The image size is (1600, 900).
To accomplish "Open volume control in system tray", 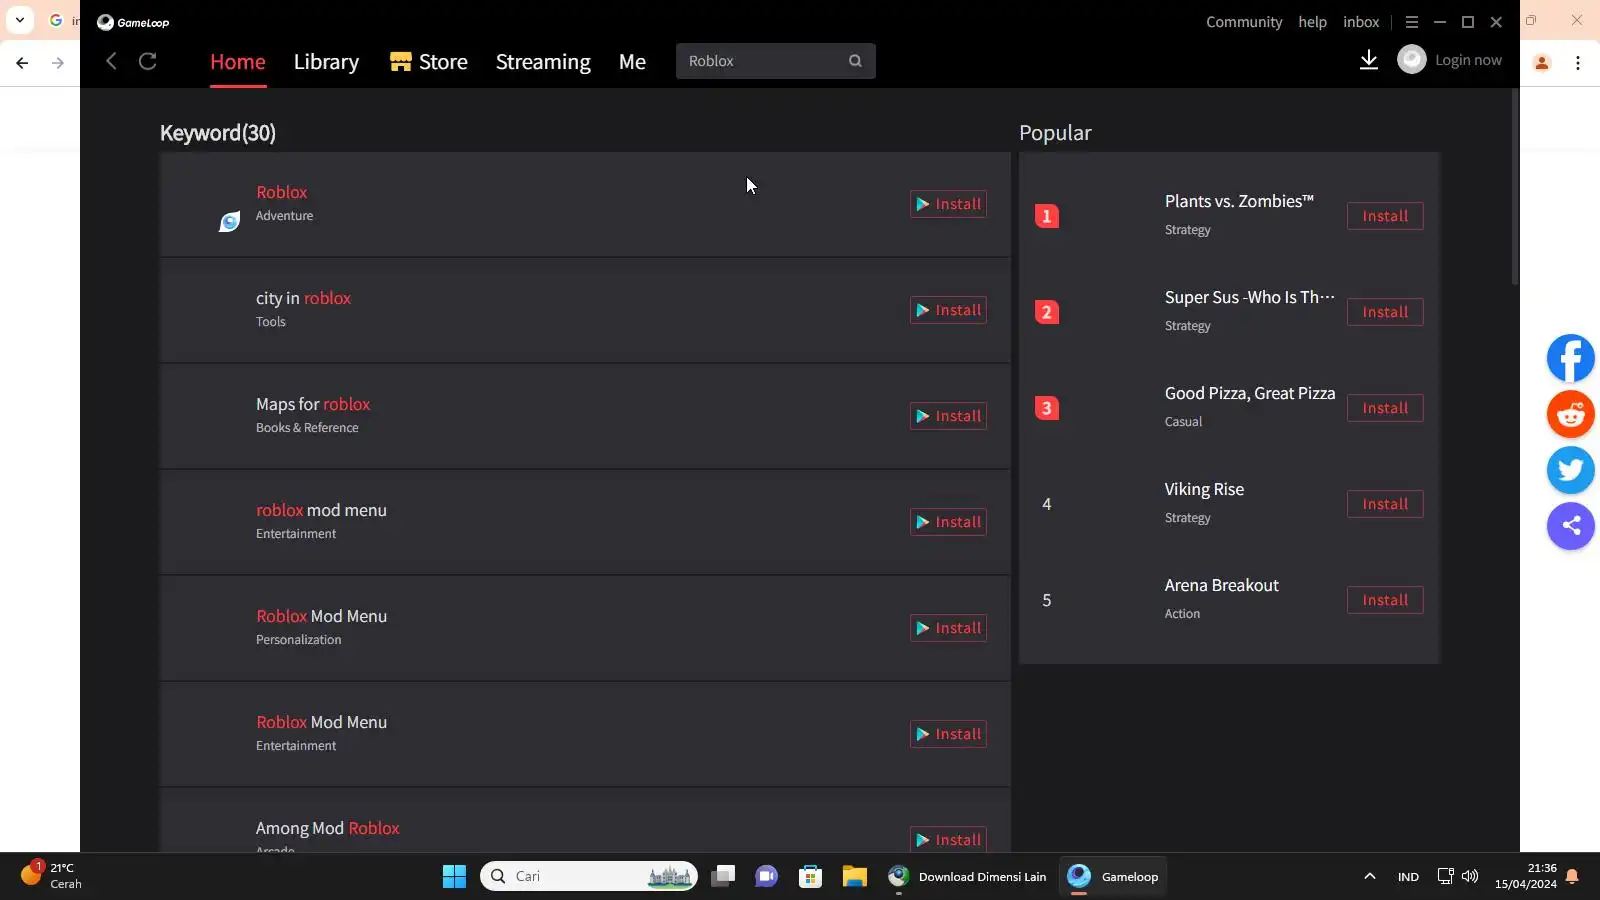I will (1470, 877).
